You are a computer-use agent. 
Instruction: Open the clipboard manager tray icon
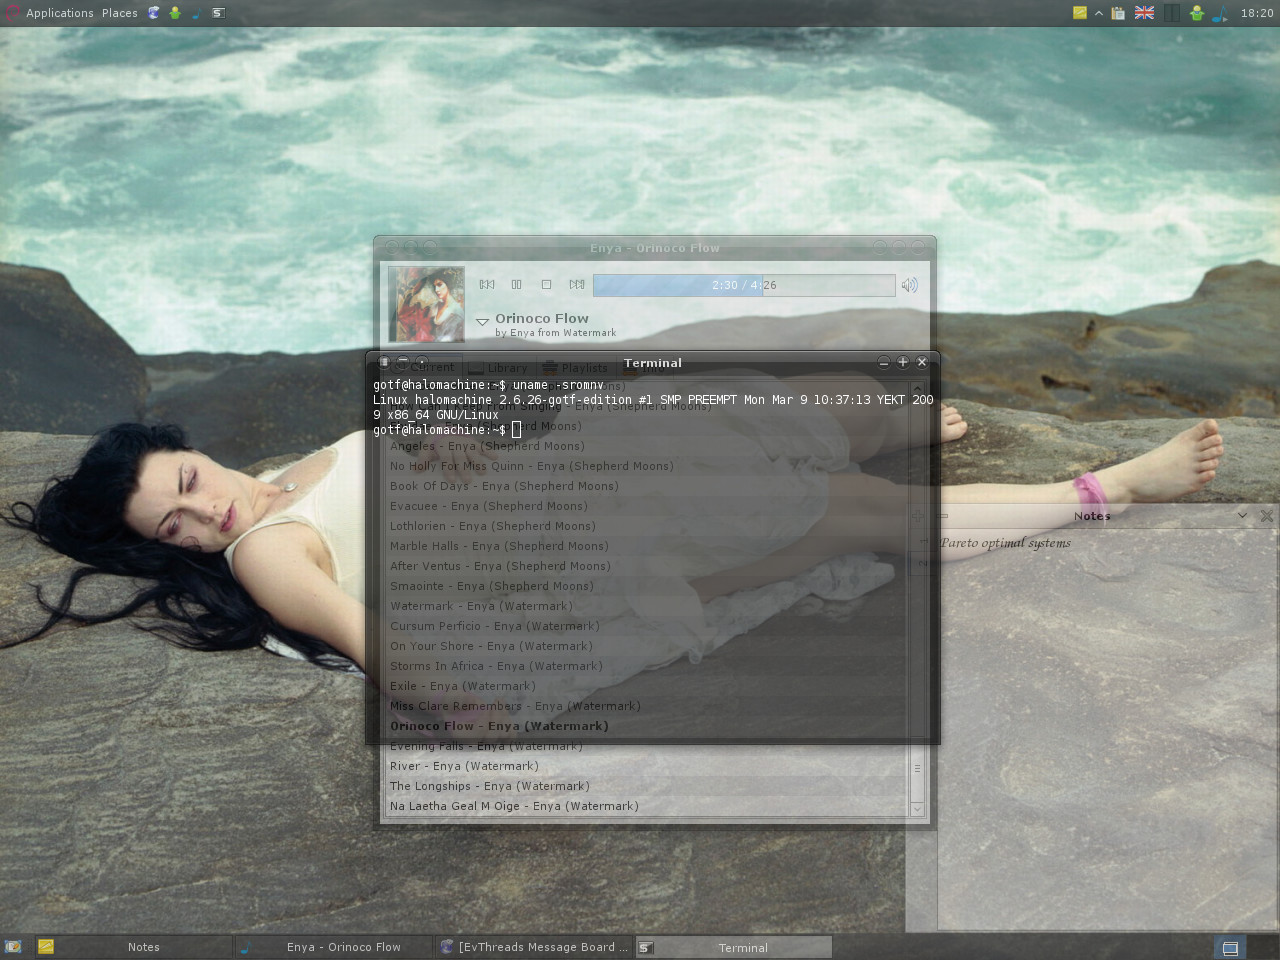click(x=1118, y=13)
